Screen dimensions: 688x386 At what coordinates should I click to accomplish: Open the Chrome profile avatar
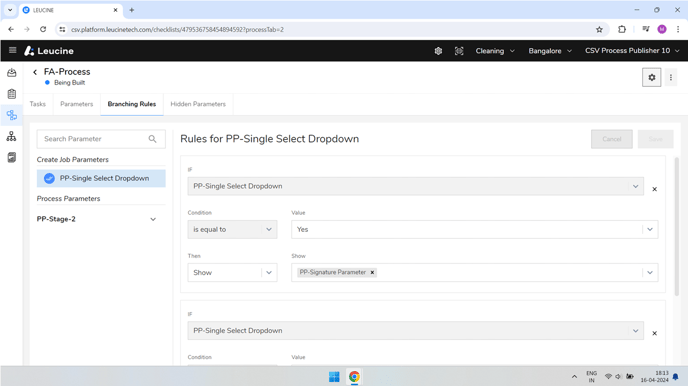[662, 29]
